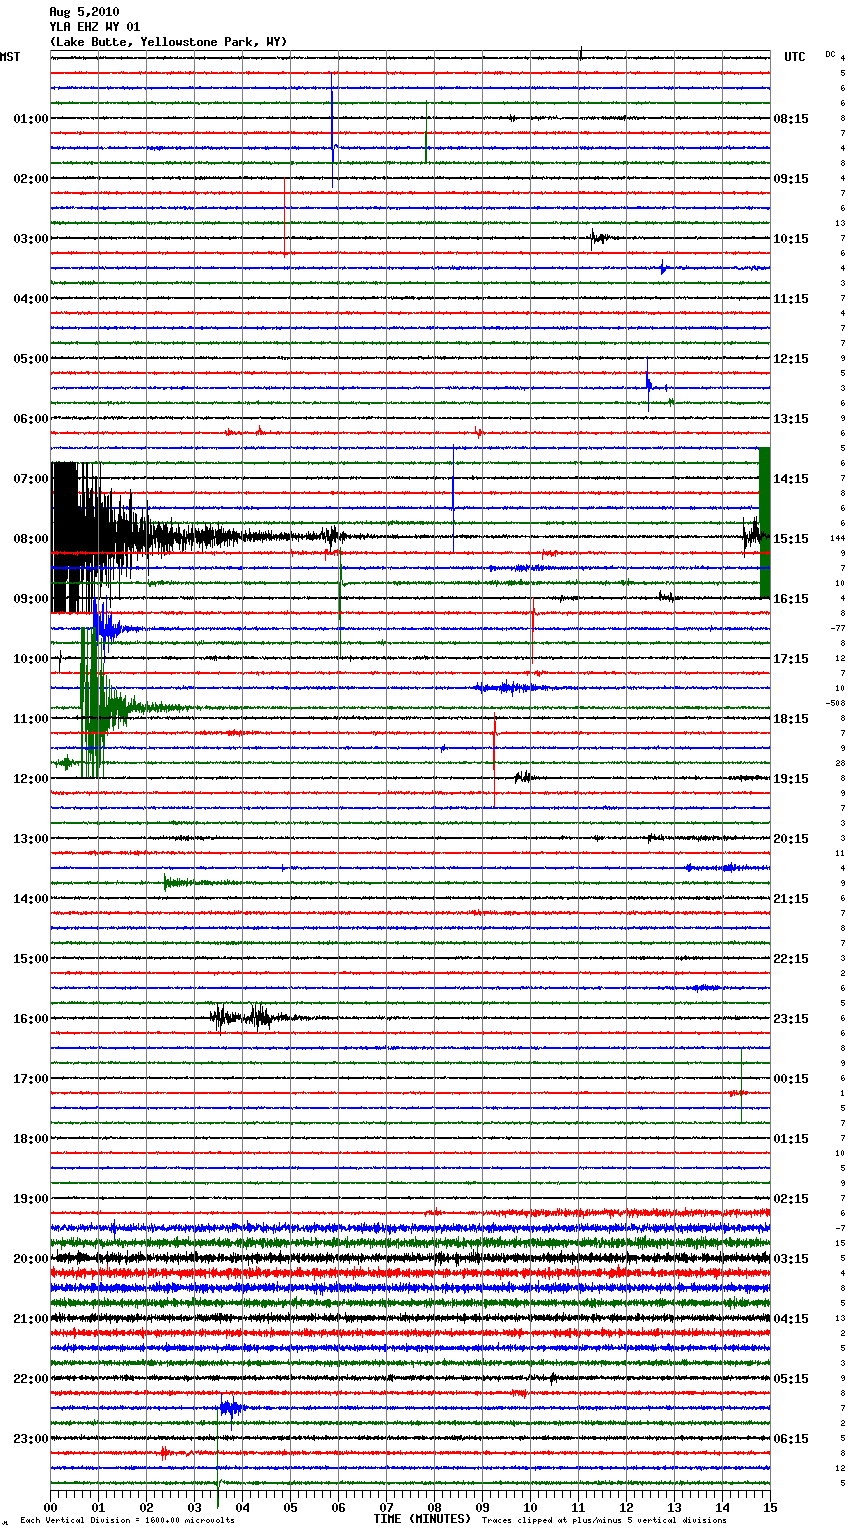Select MST time label '07:00'

[x=31, y=479]
